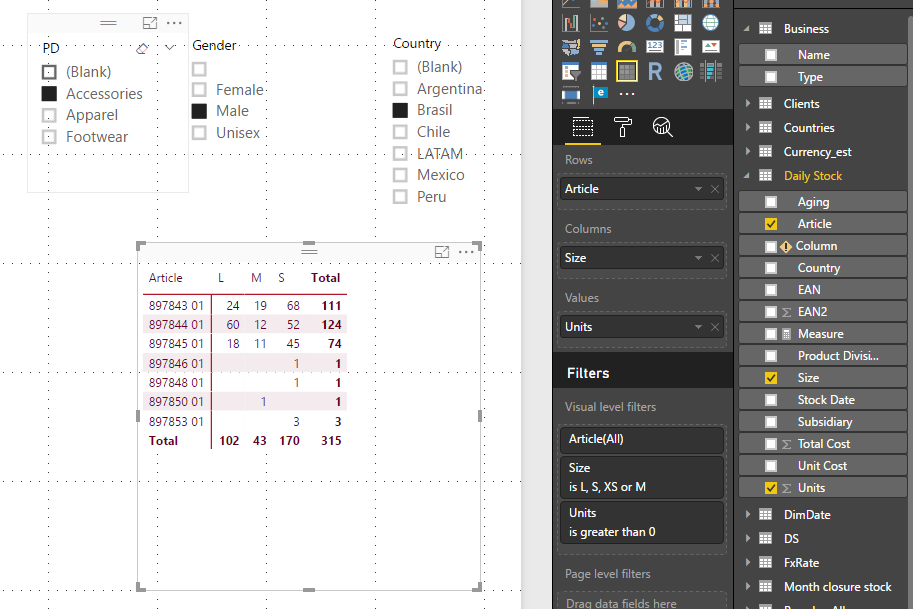Select the Gauge visualization
Viewport: 913px width, 609px height.
627,47
